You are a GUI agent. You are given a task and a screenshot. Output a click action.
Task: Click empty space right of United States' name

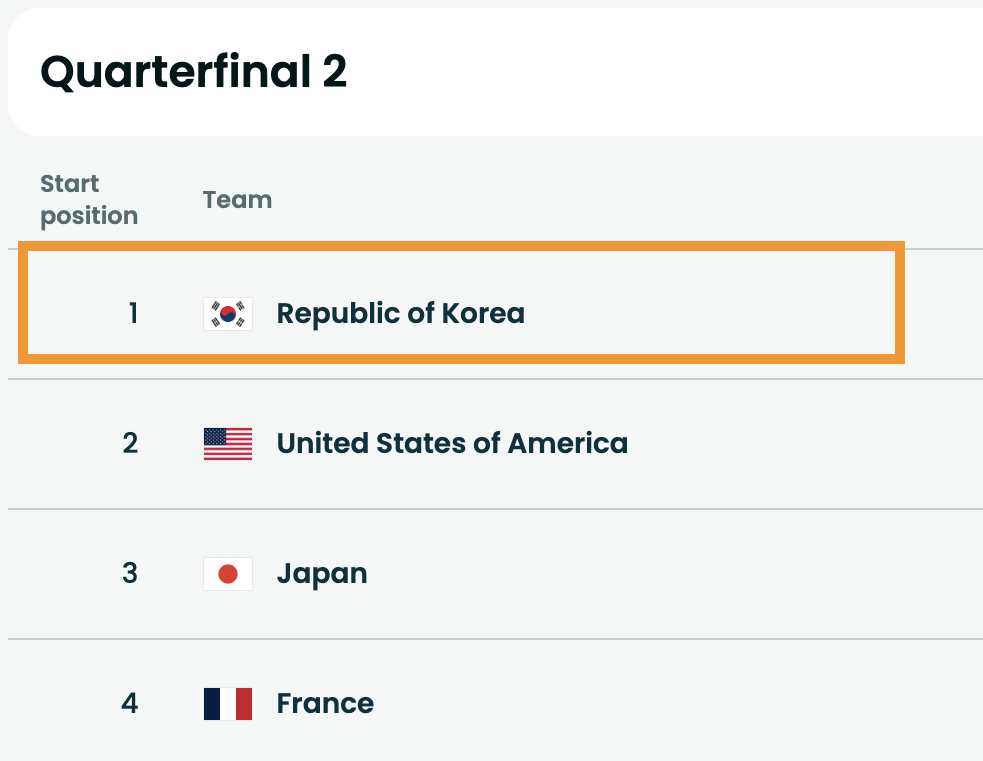(x=800, y=444)
